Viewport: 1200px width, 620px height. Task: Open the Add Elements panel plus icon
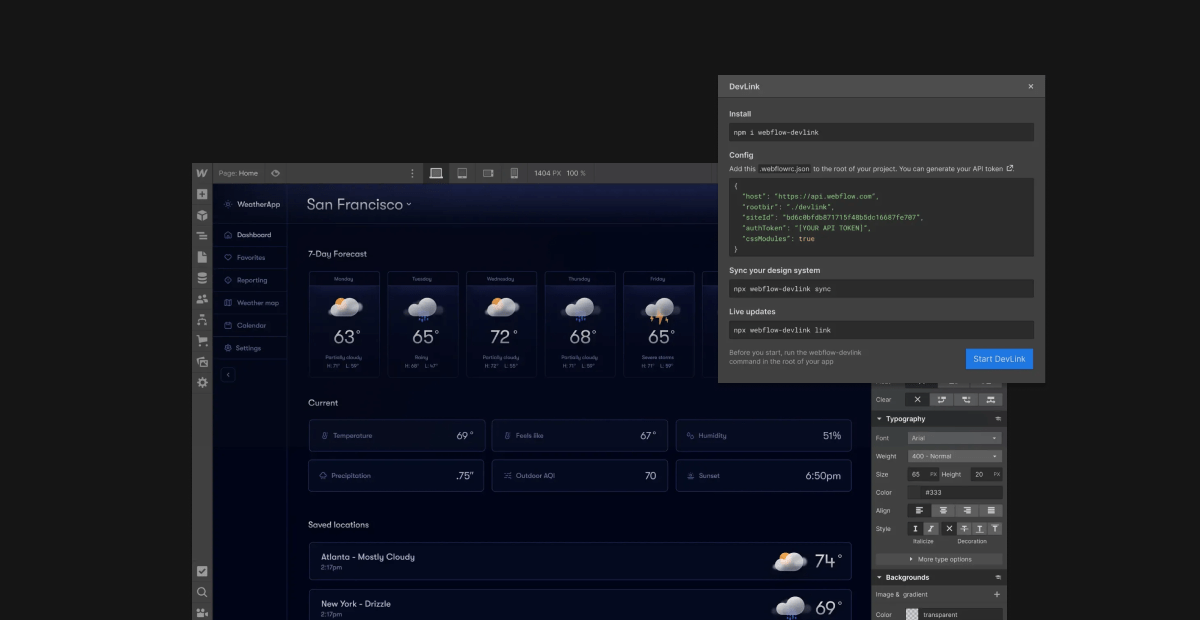202,194
